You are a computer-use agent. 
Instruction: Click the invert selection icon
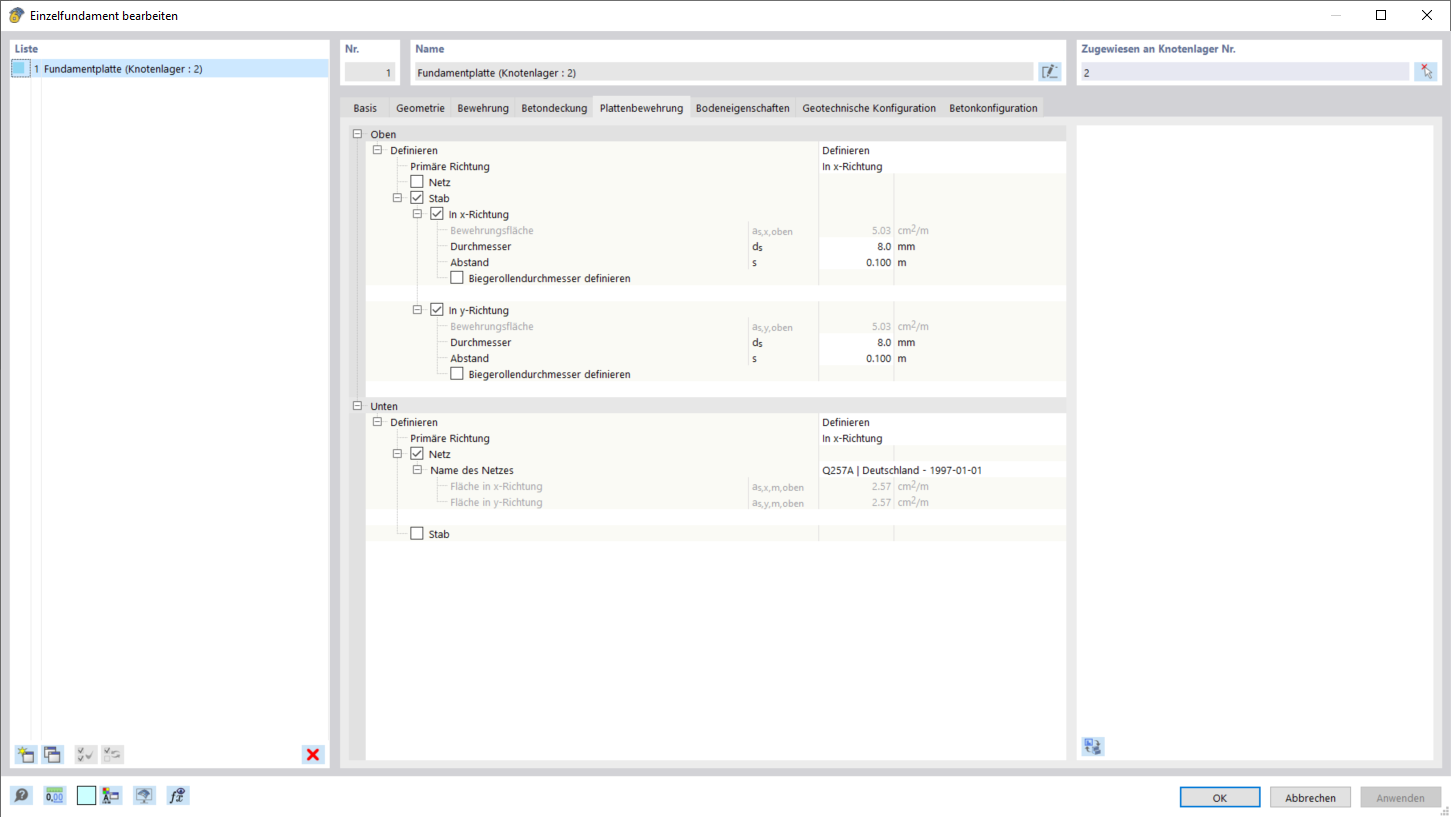pos(112,755)
